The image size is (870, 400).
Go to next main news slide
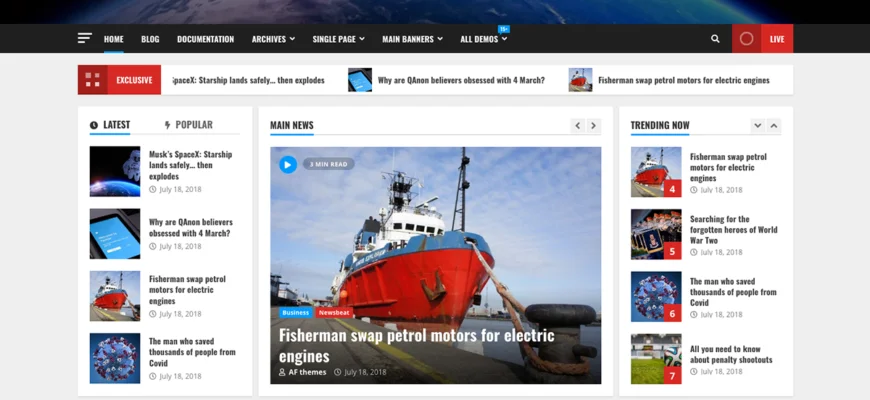(x=593, y=126)
